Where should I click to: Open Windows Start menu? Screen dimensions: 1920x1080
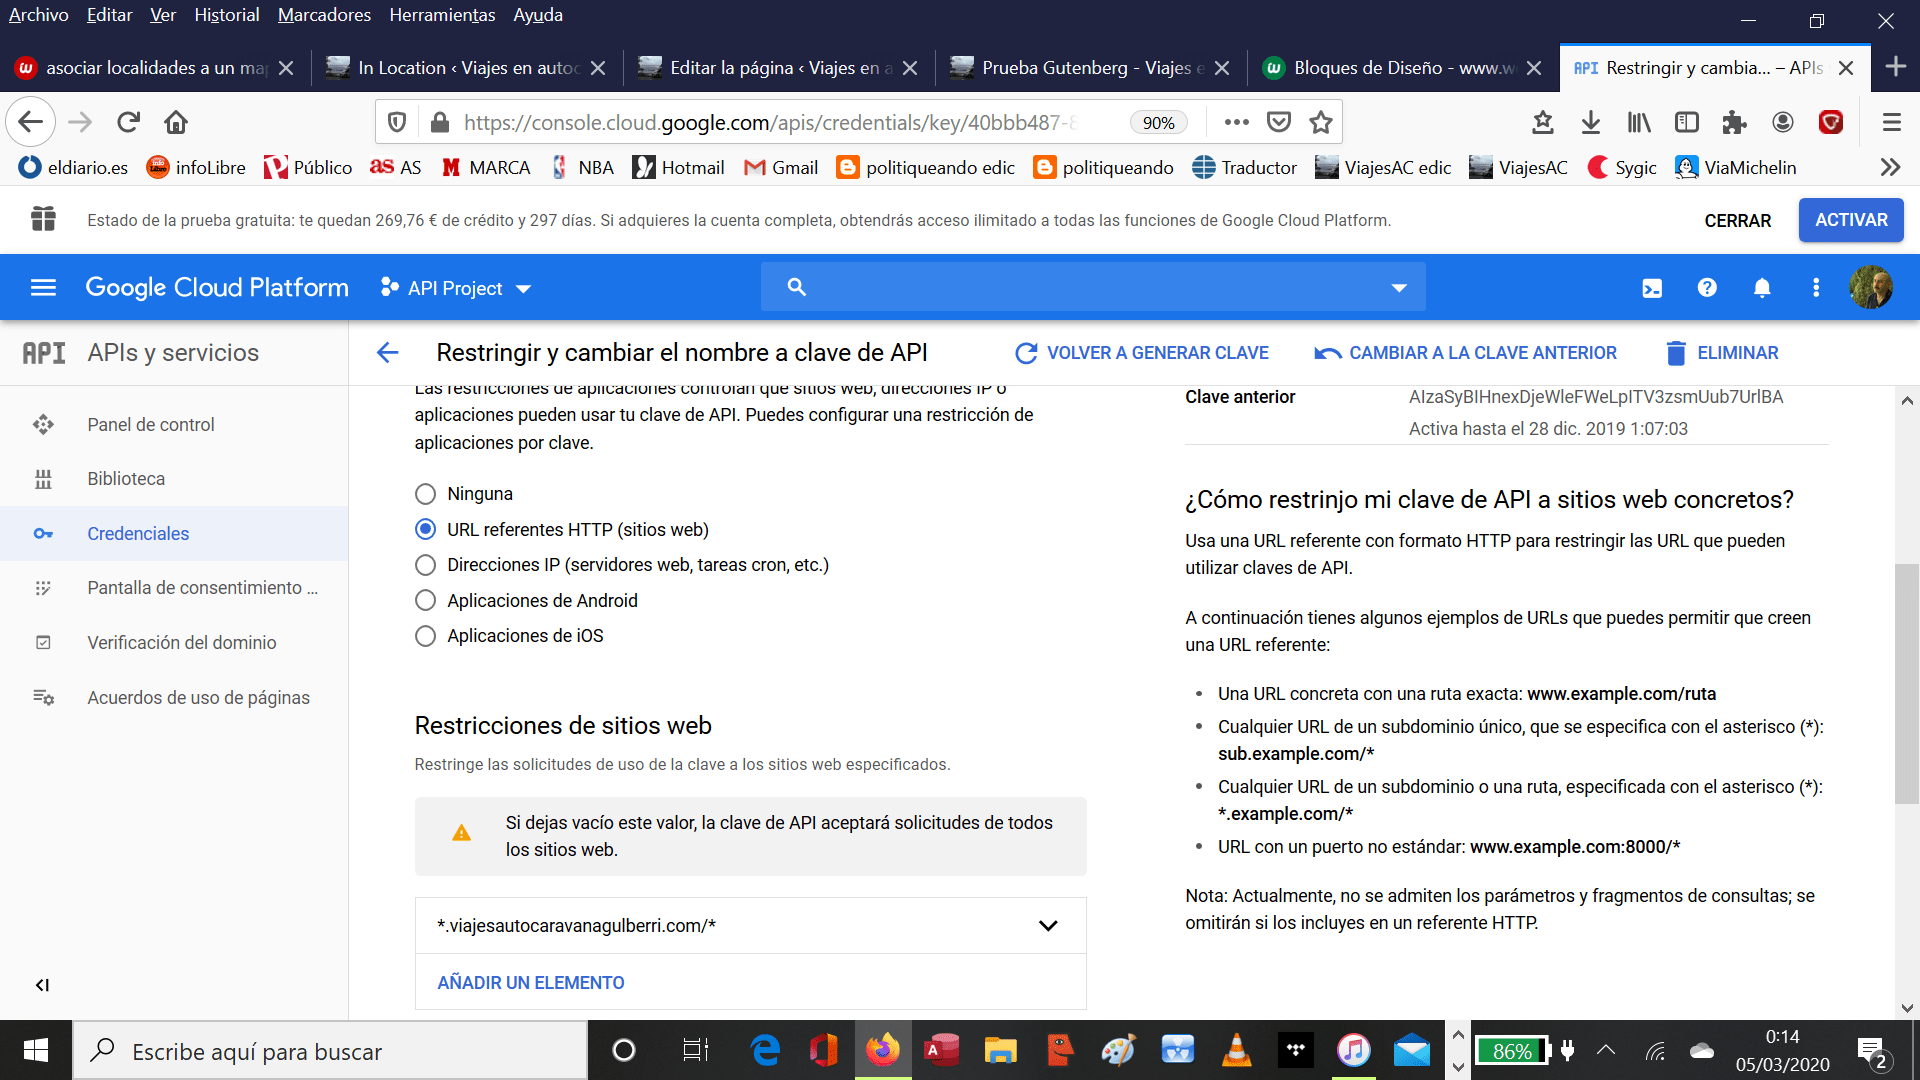[x=36, y=1050]
